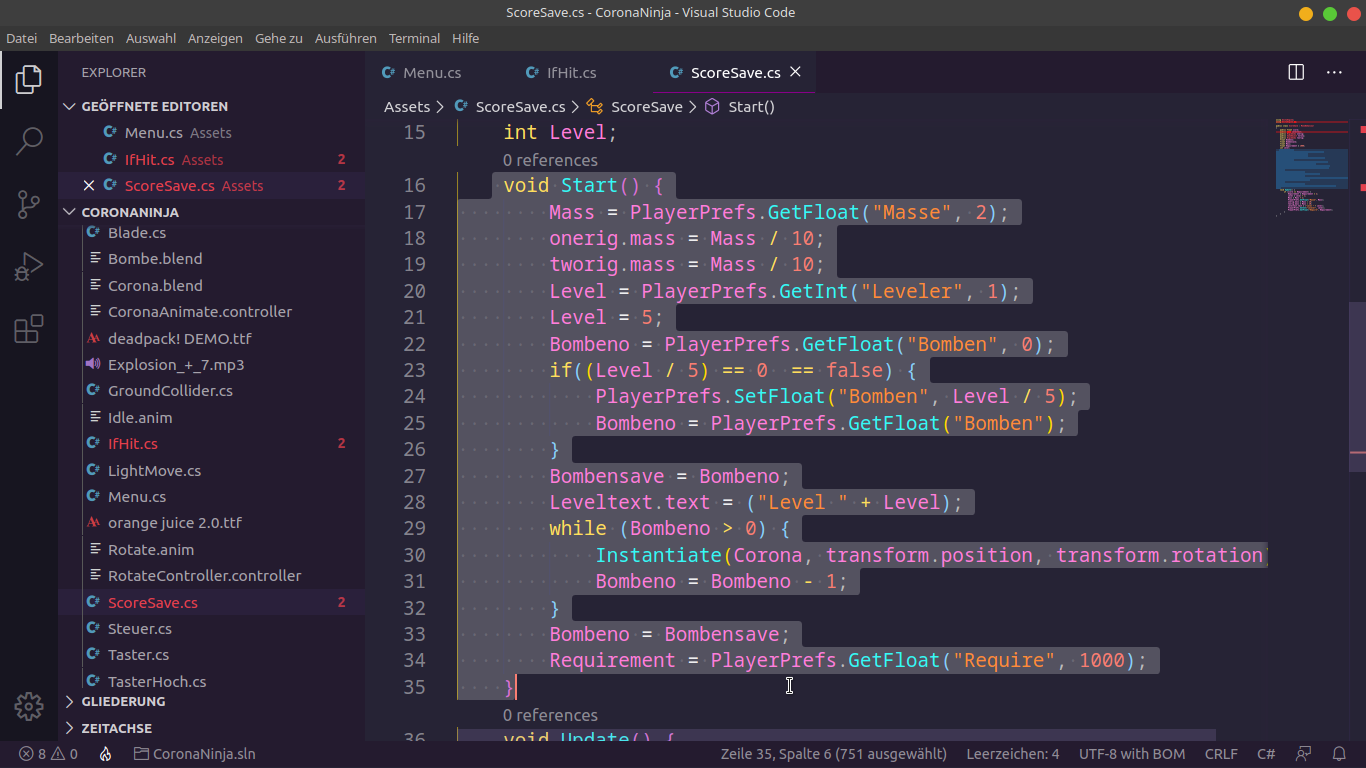Open the editor More Actions menu

click(1334, 72)
